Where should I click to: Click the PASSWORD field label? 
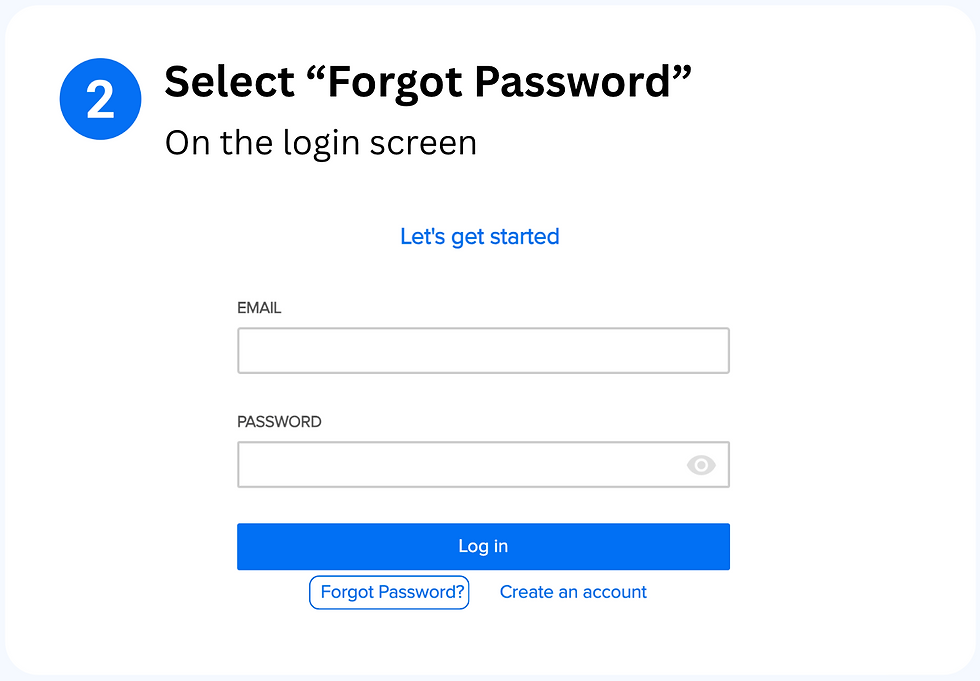click(279, 422)
